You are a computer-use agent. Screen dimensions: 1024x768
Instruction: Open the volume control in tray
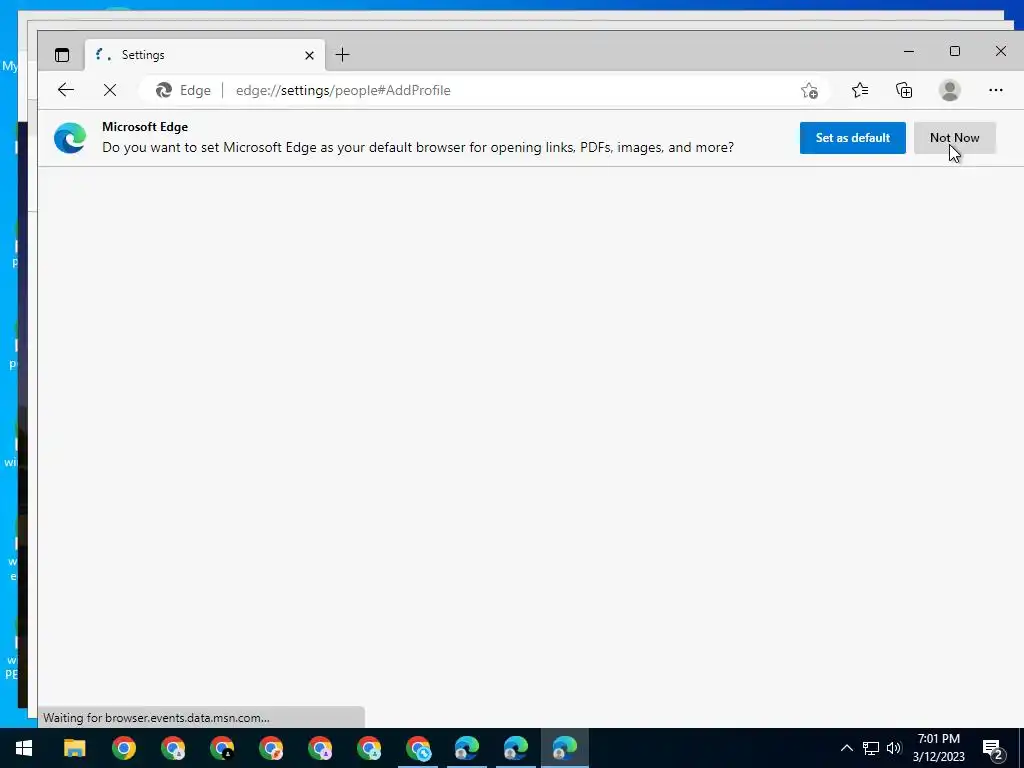pyautogui.click(x=894, y=748)
